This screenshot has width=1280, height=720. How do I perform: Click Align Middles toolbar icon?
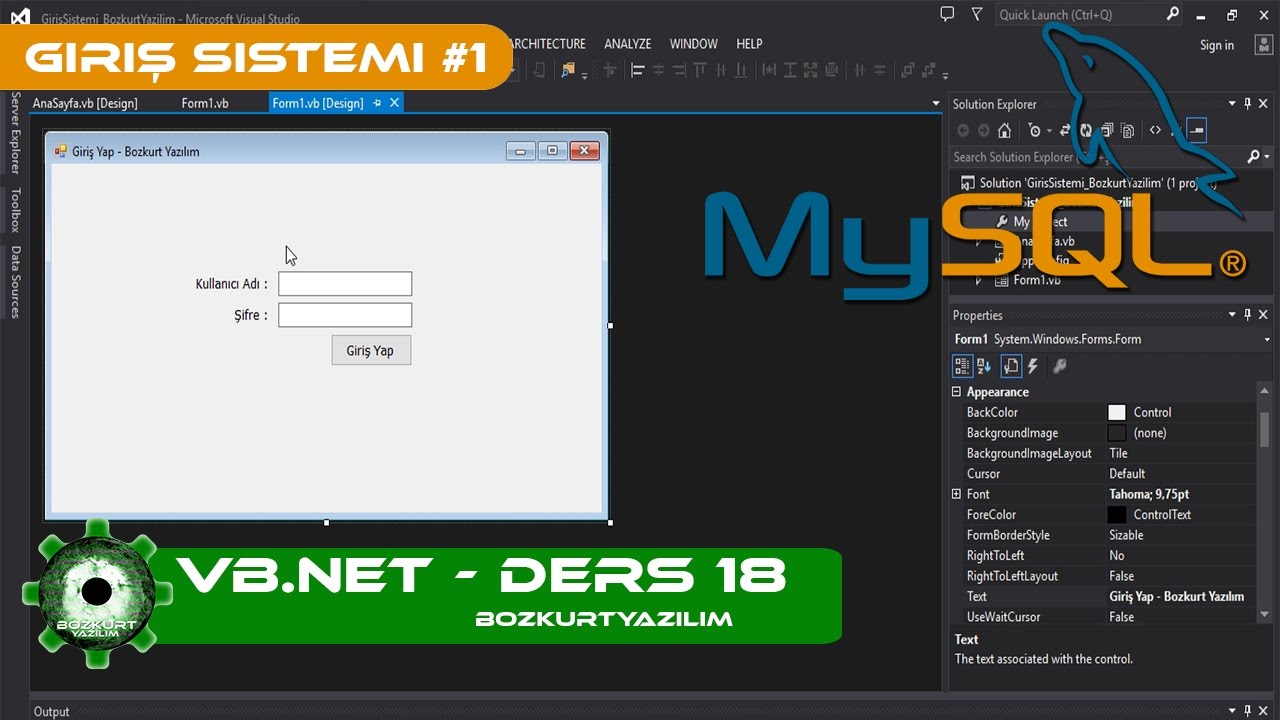point(720,70)
